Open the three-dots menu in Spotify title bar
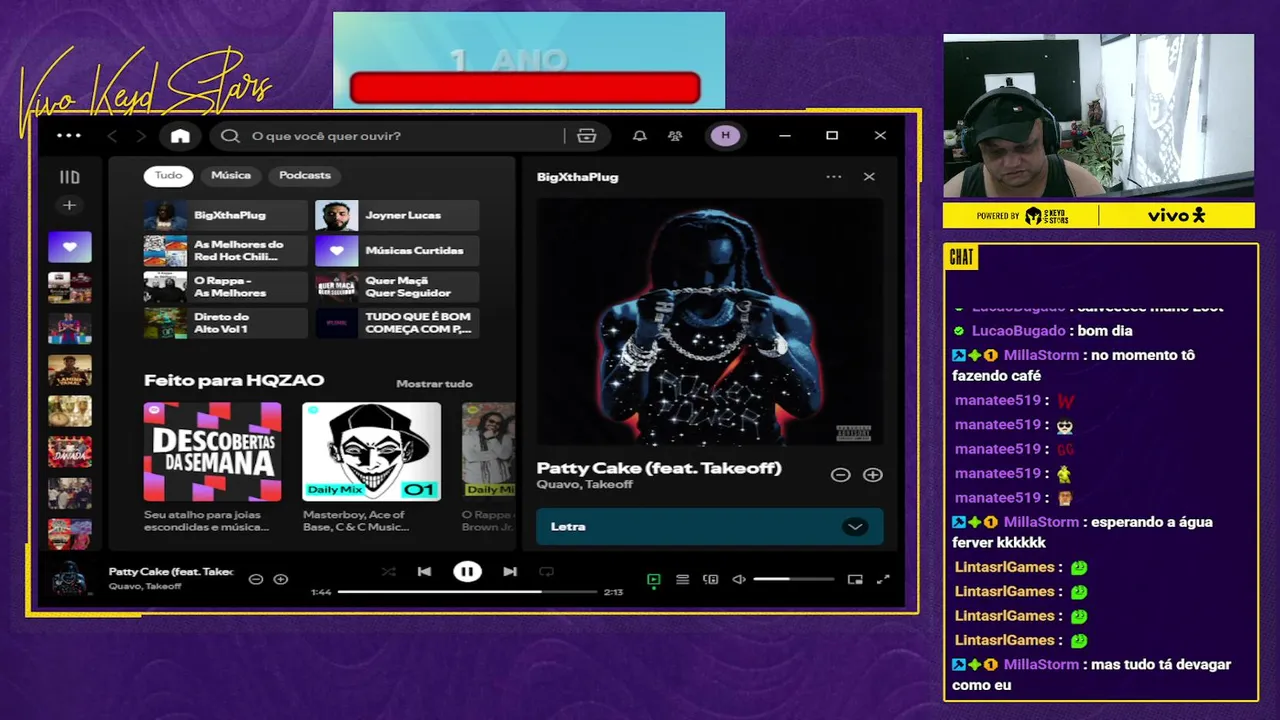The width and height of the screenshot is (1280, 720). [x=69, y=136]
